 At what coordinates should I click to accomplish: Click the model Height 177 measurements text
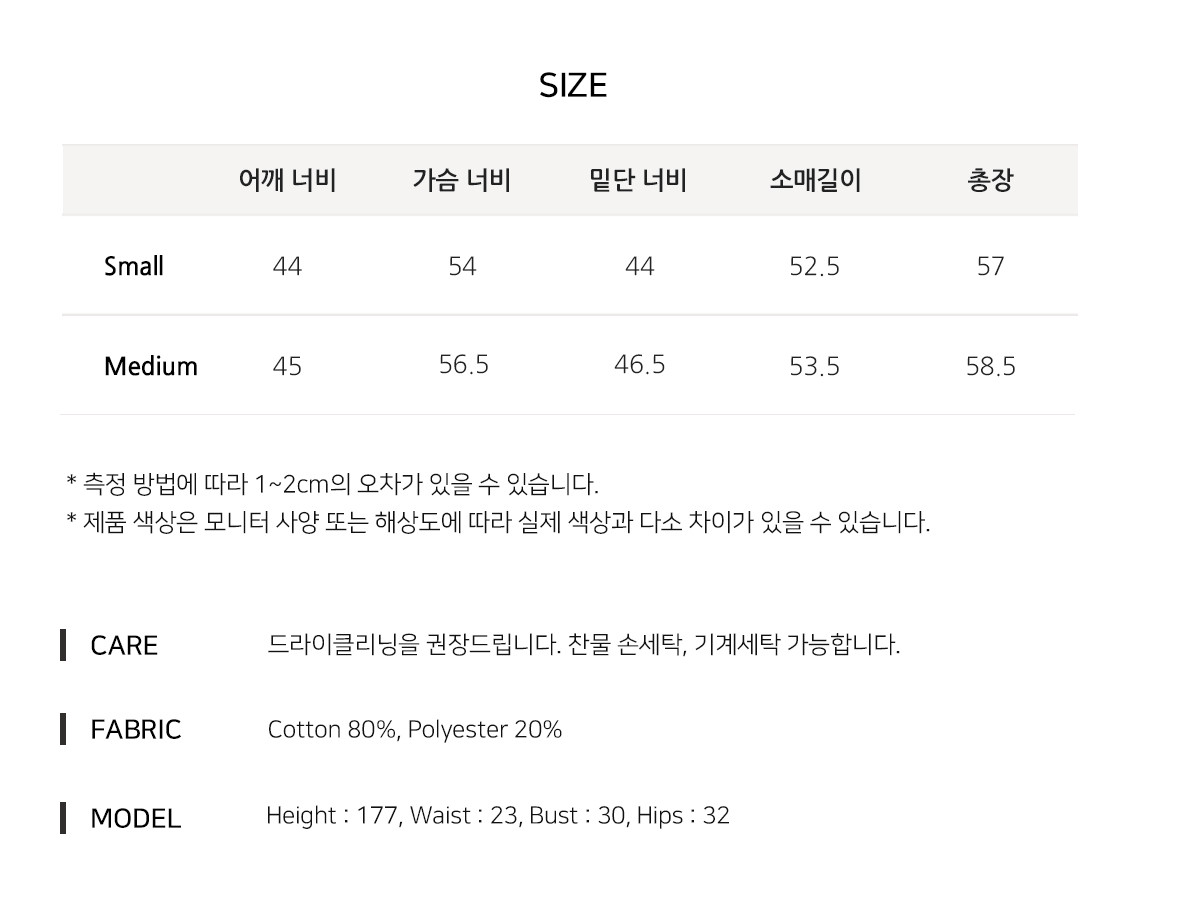pos(498,816)
